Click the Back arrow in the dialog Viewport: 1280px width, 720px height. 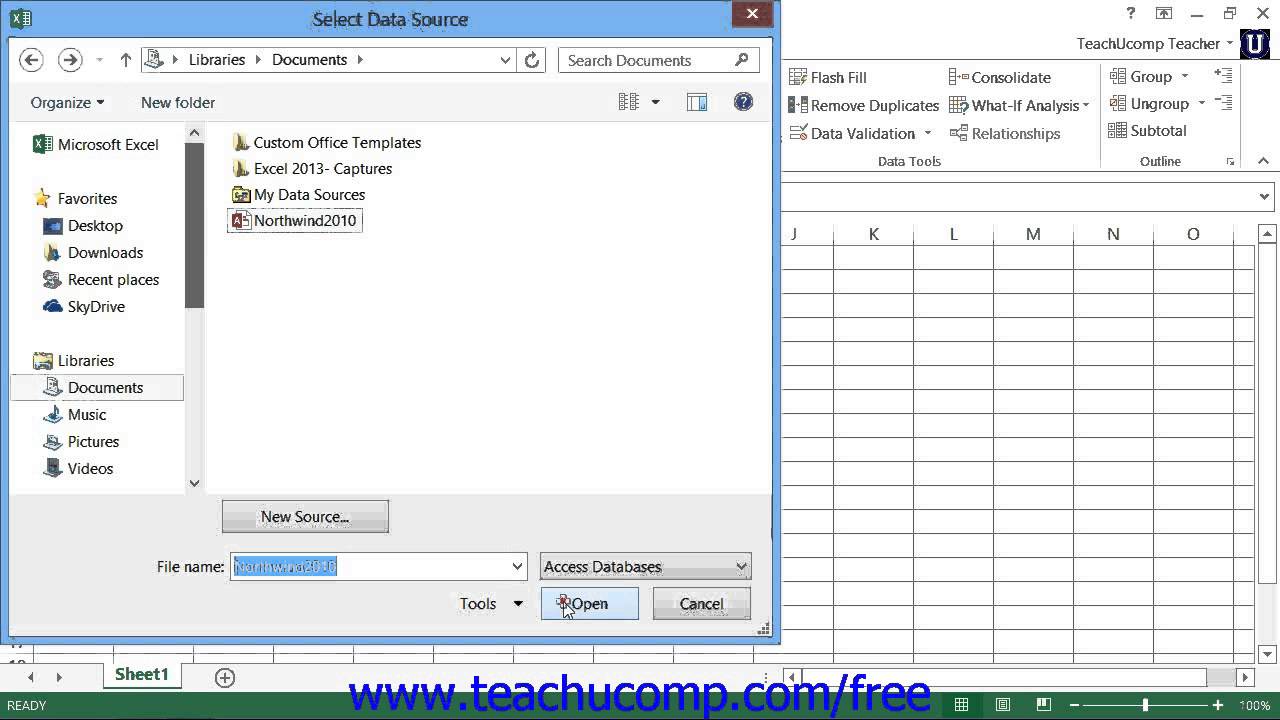(31, 60)
